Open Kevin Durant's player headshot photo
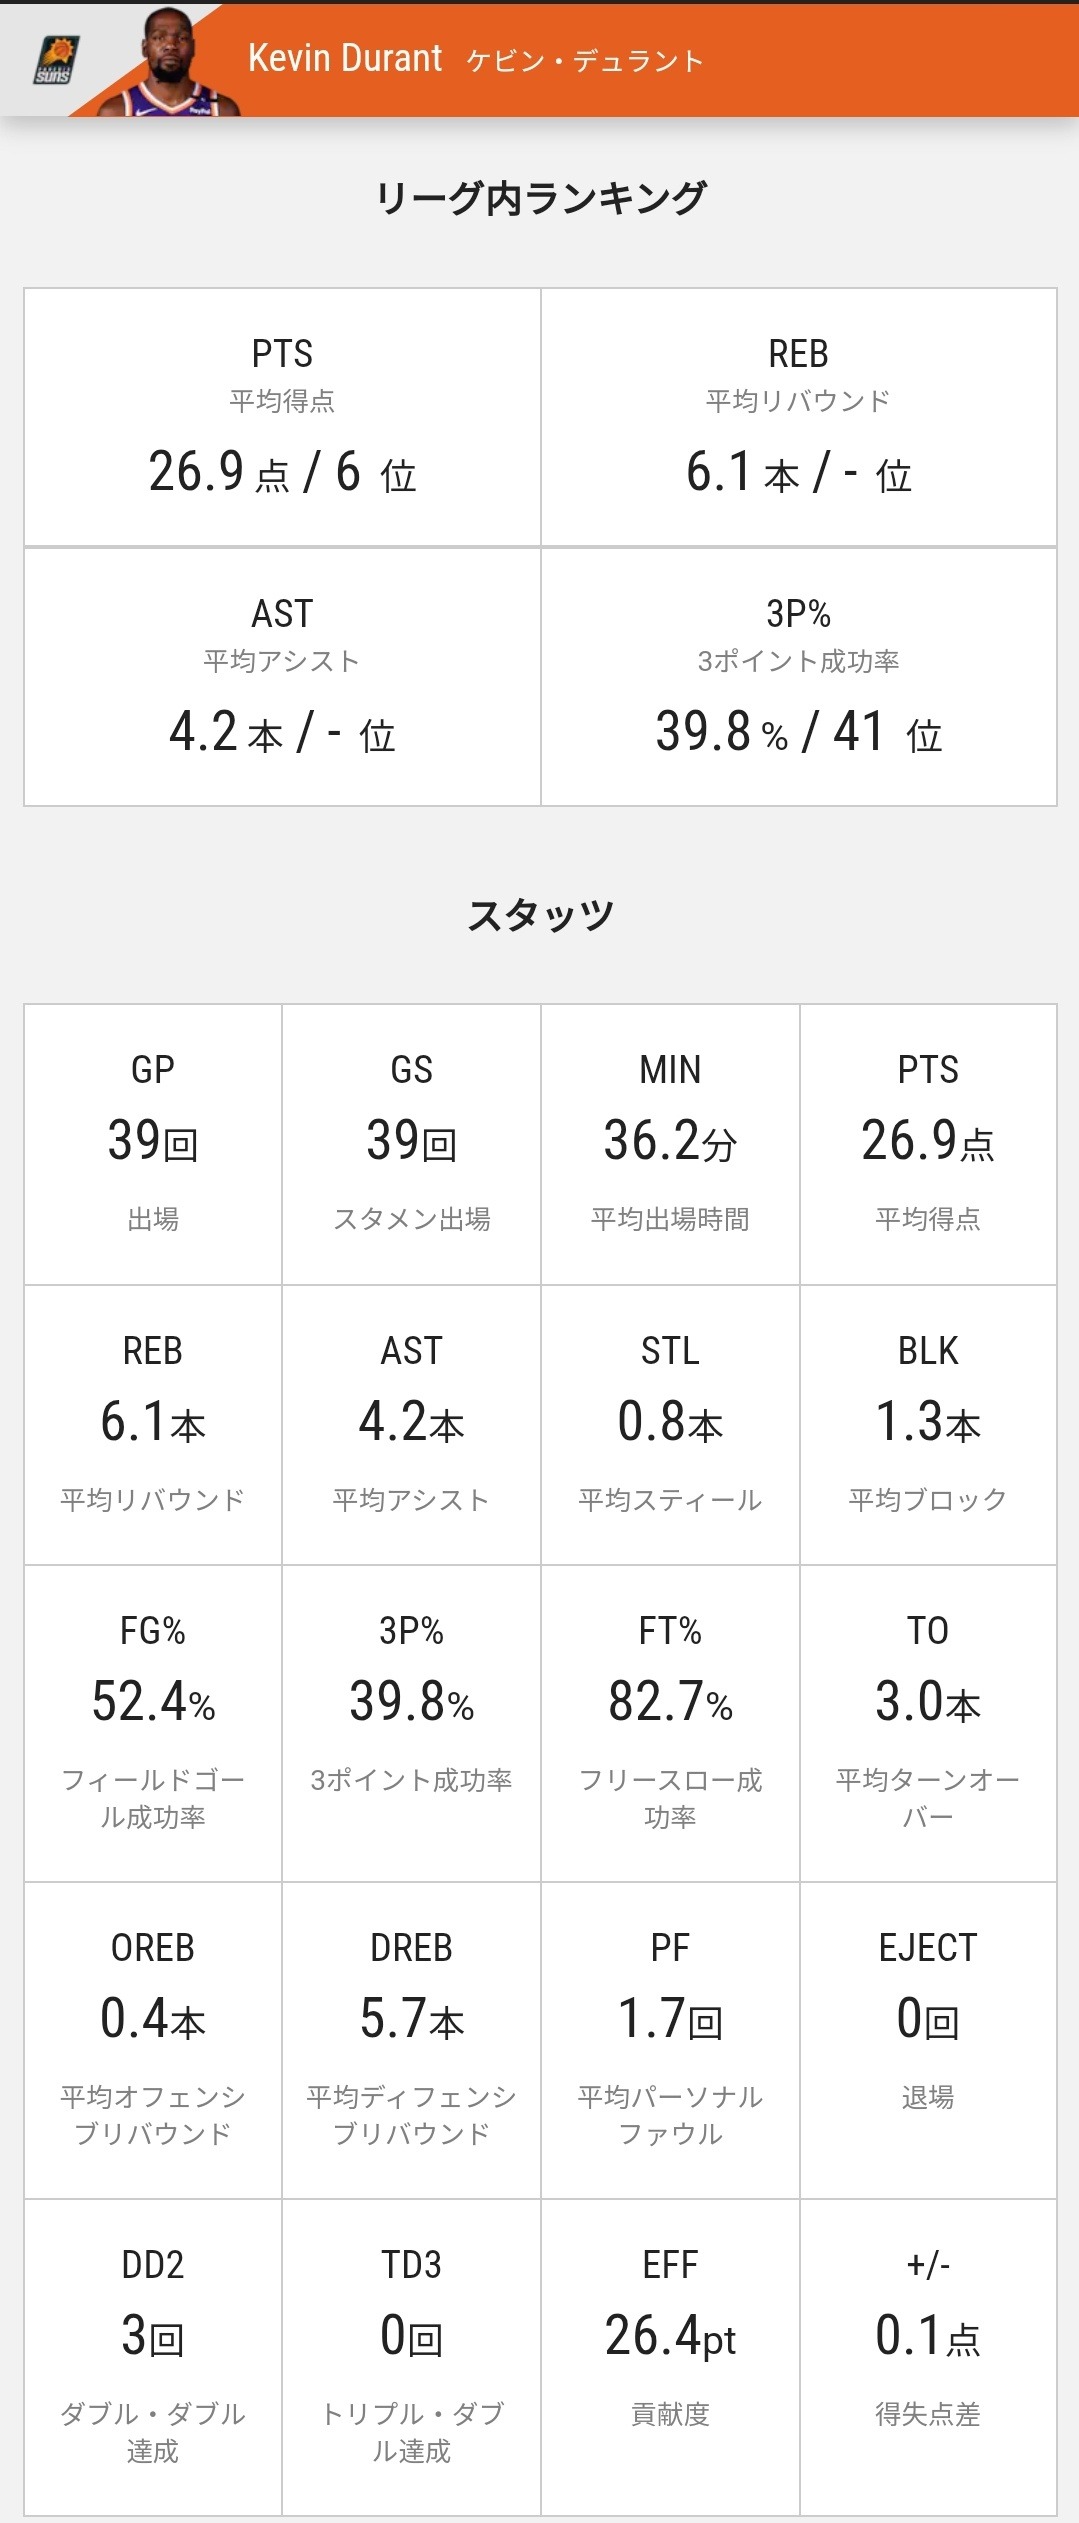 click(170, 61)
